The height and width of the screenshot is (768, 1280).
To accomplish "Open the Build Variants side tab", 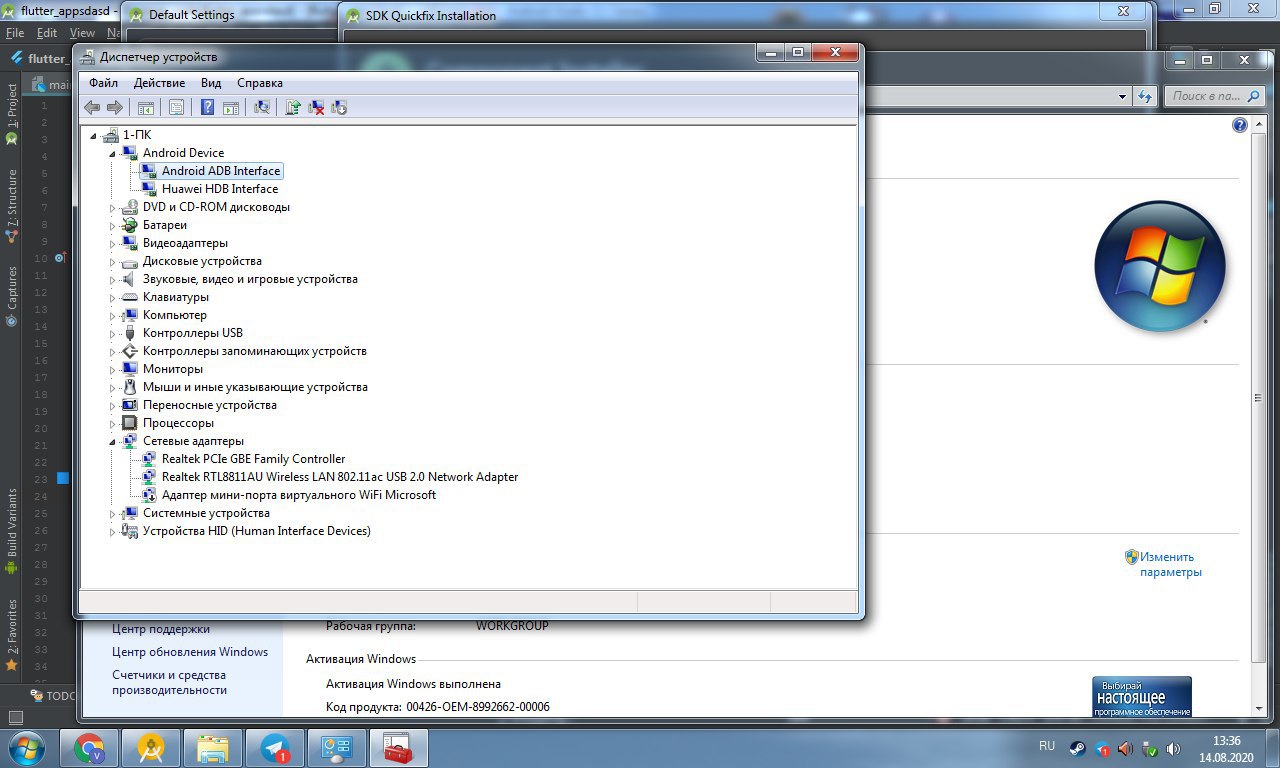I will (x=11, y=532).
